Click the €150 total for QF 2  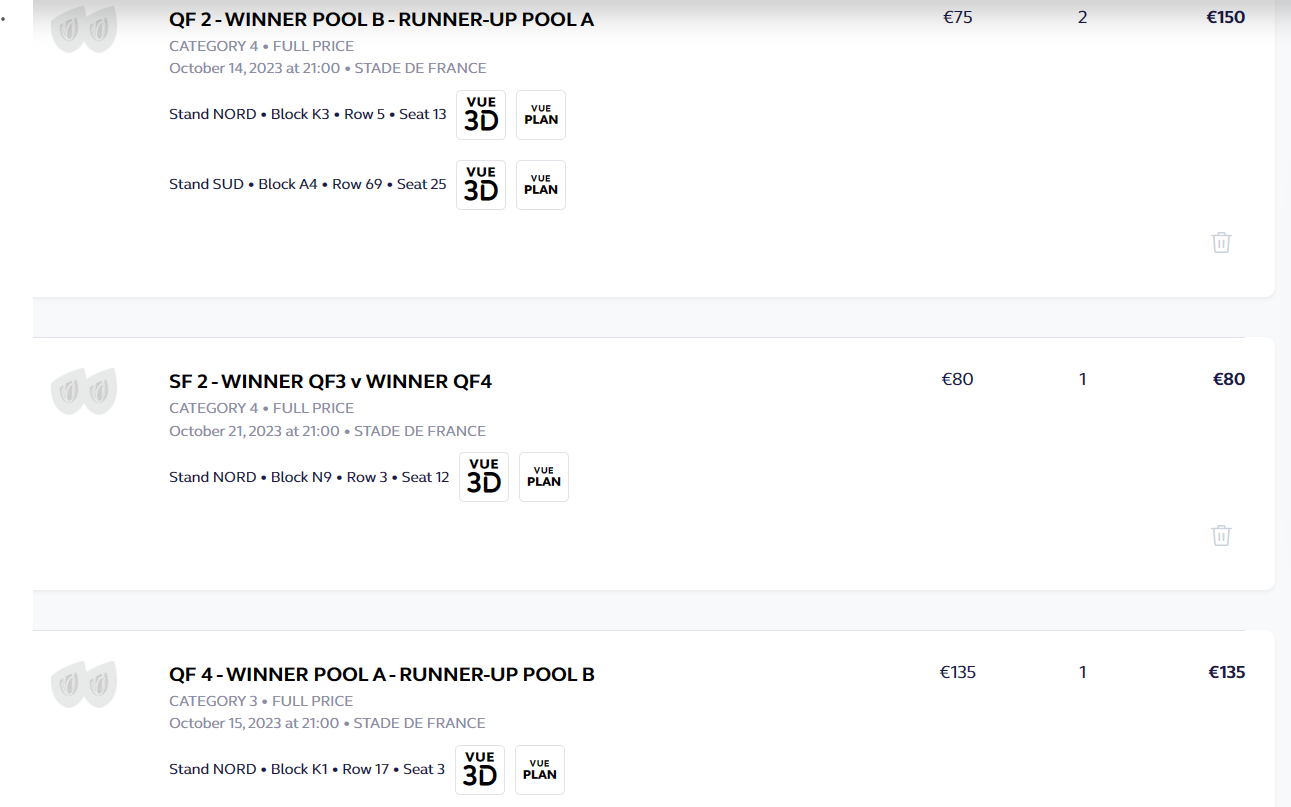pos(1225,17)
